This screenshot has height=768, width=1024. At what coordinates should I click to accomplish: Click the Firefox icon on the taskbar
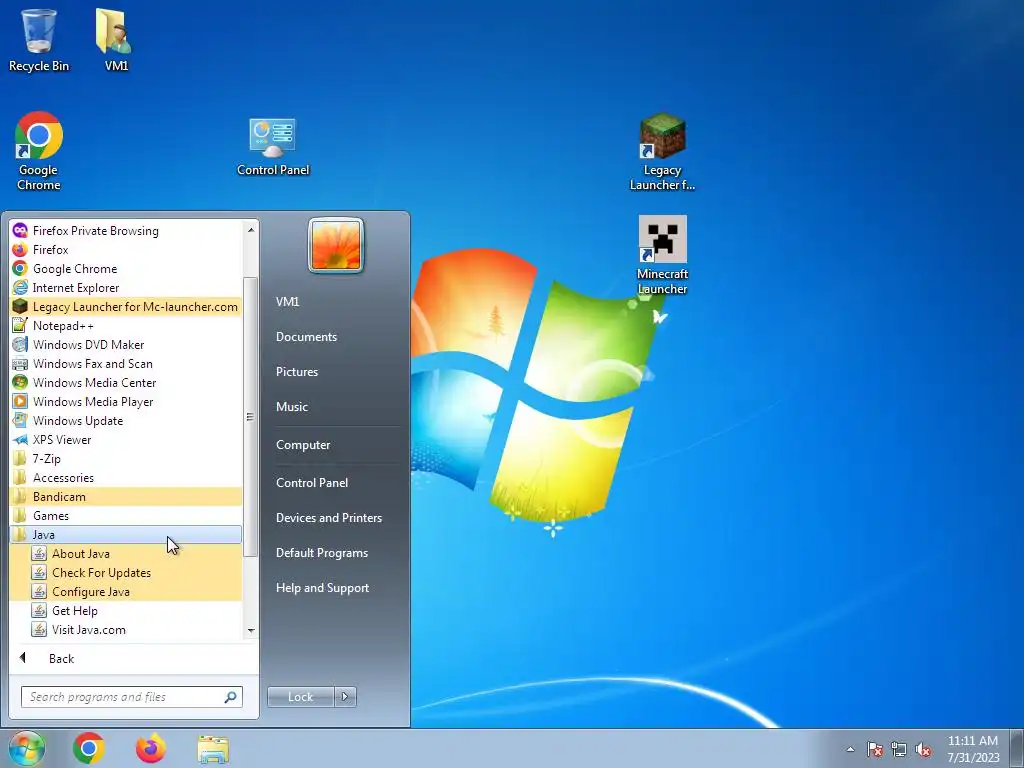point(151,748)
